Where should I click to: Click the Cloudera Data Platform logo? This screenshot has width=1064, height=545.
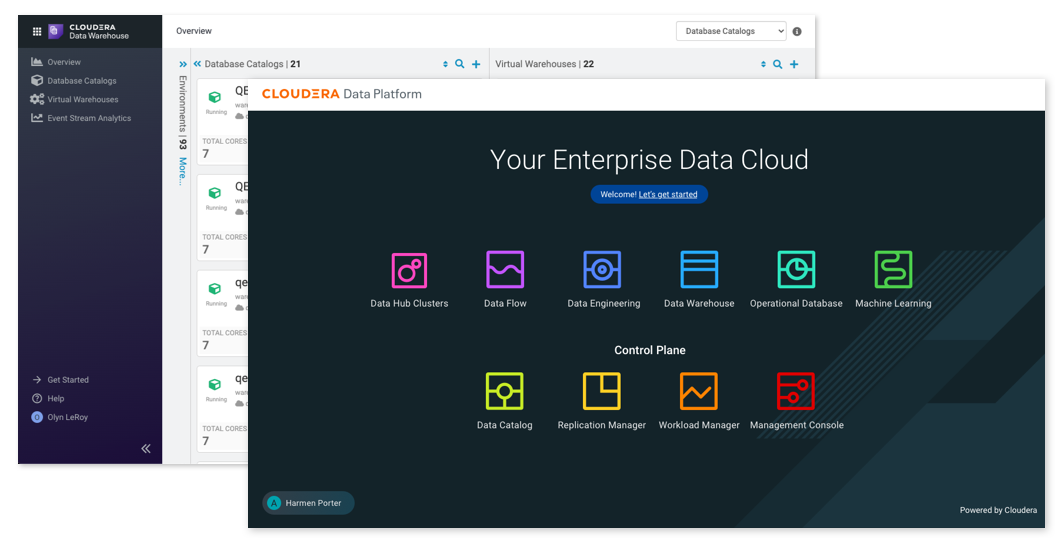click(341, 94)
